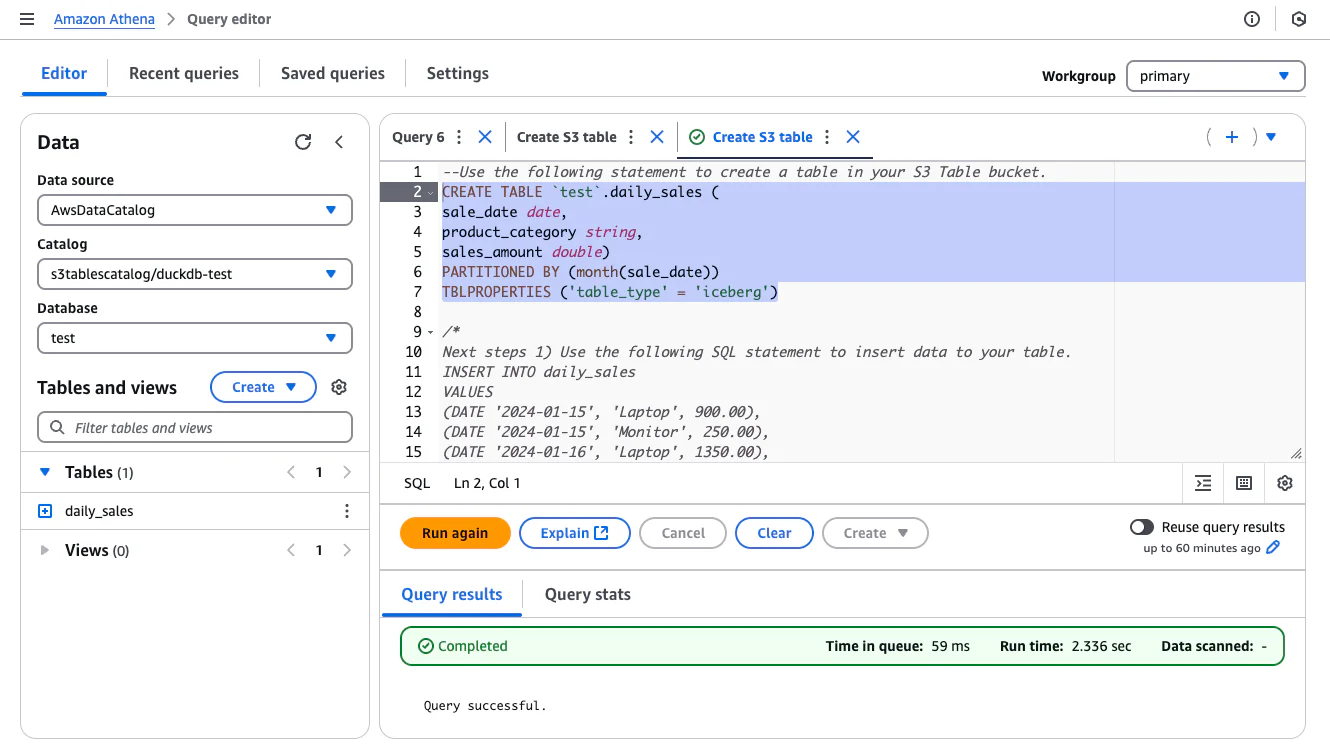Viewport: 1330px width, 756px height.
Task: Click the Filter tables and views field
Action: [195, 428]
